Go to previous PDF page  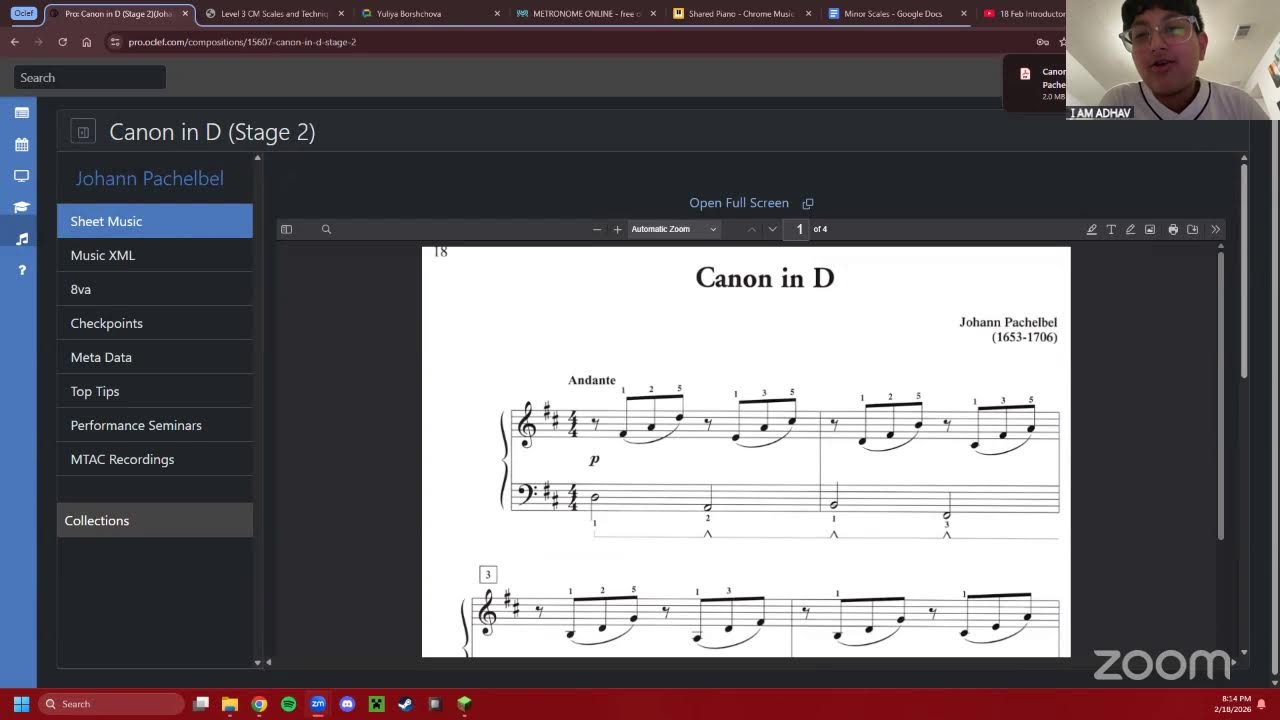pos(752,229)
